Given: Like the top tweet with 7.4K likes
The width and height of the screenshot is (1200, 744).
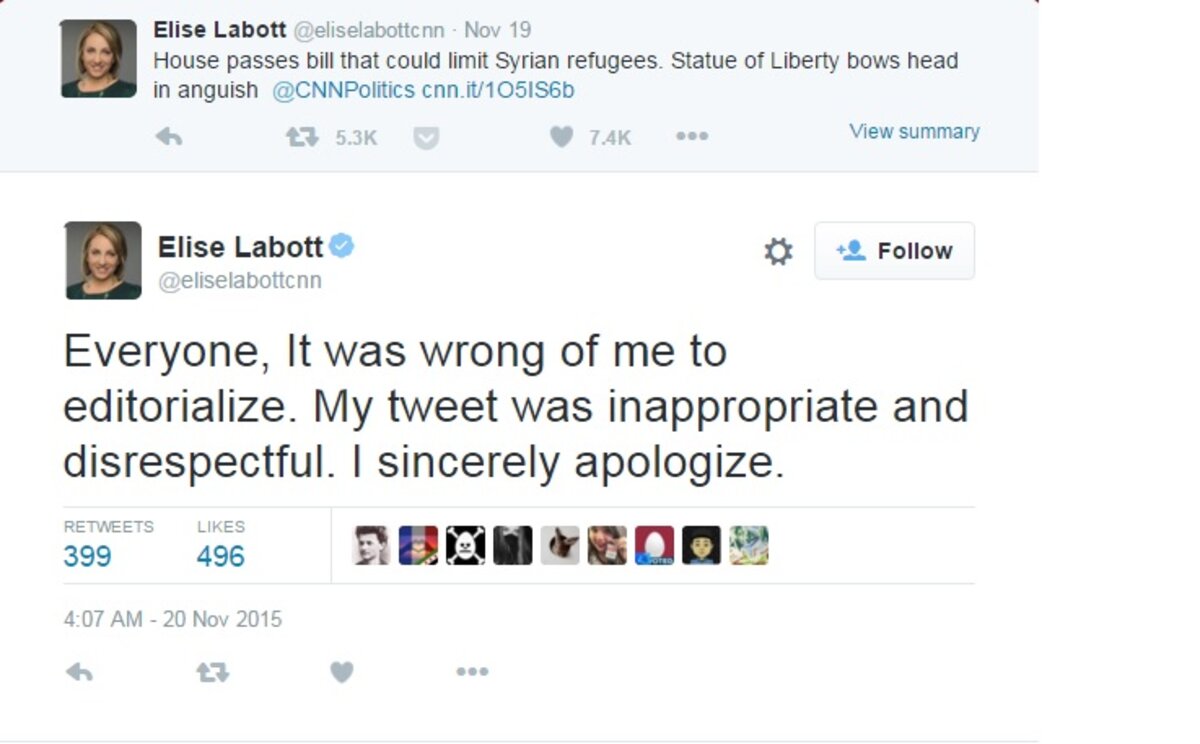Looking at the screenshot, I should click(x=562, y=138).
